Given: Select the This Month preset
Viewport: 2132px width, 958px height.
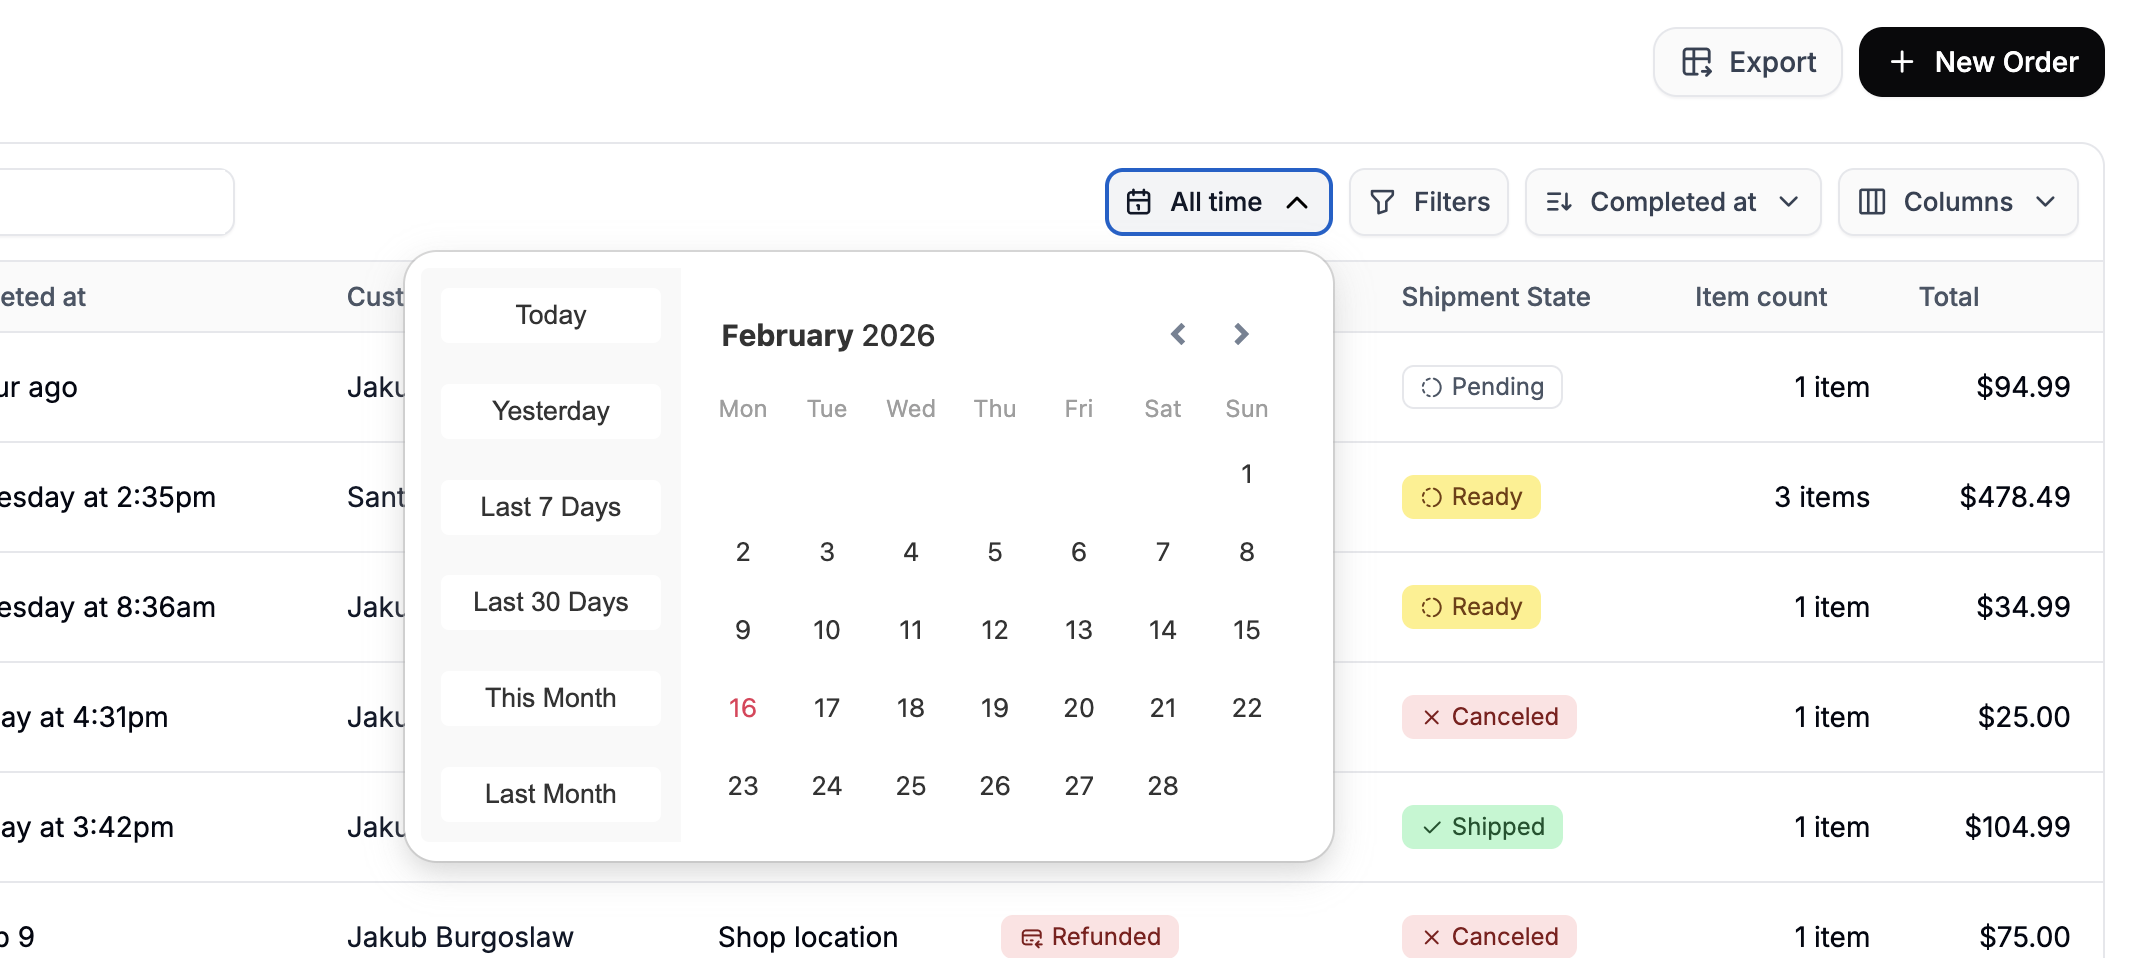Looking at the screenshot, I should [550, 698].
